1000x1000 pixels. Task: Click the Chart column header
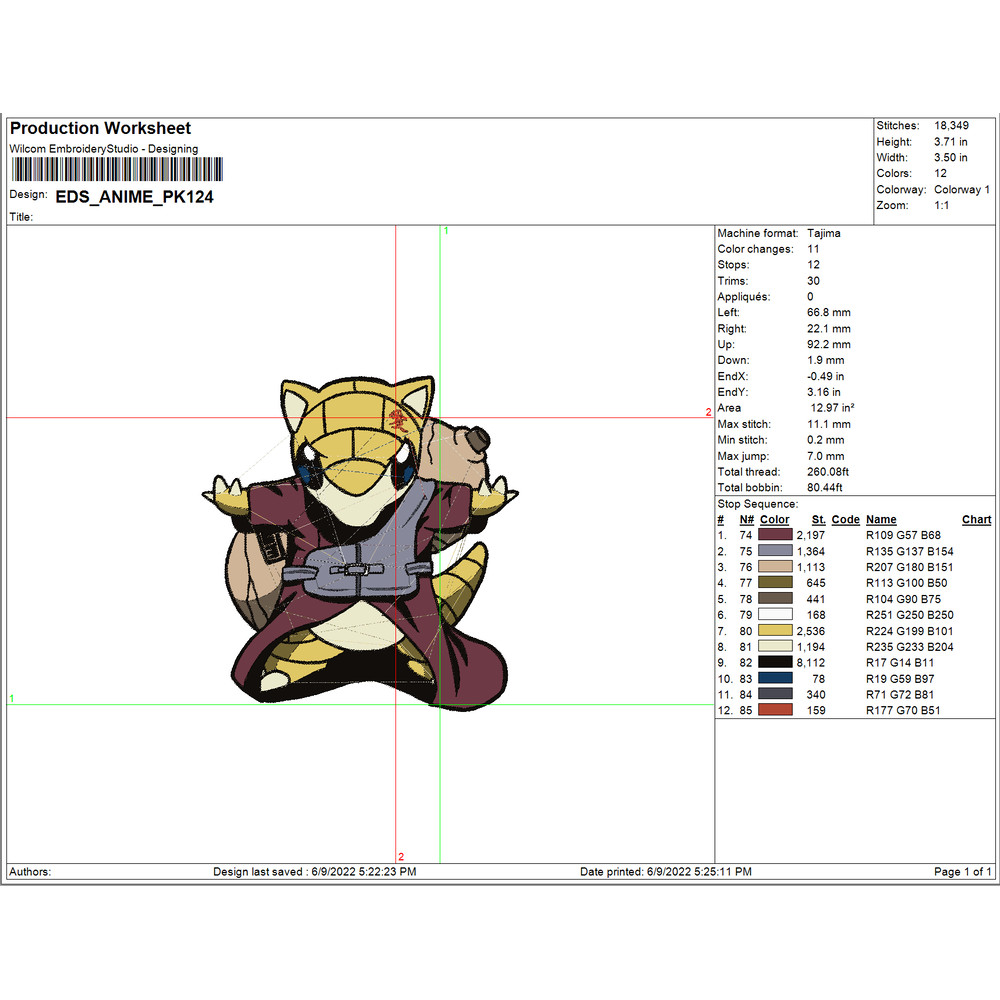tap(976, 520)
